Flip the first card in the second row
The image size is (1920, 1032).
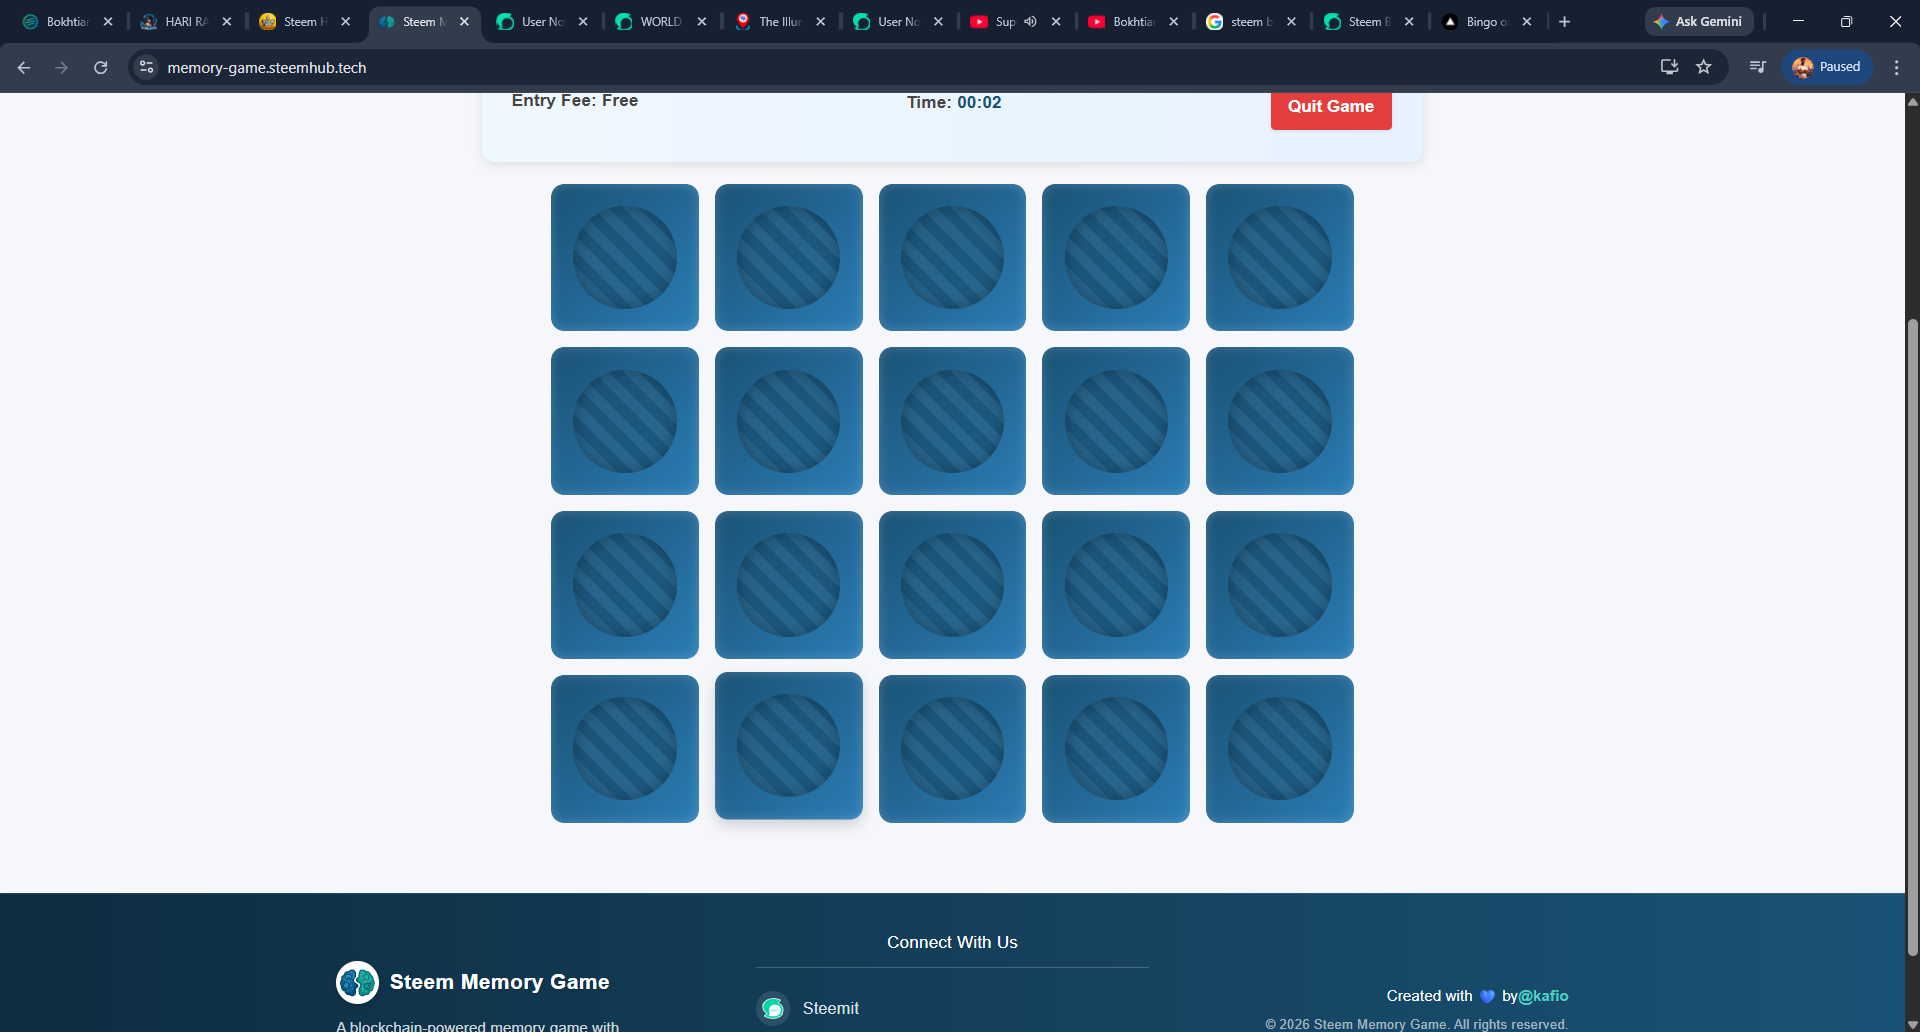click(625, 421)
